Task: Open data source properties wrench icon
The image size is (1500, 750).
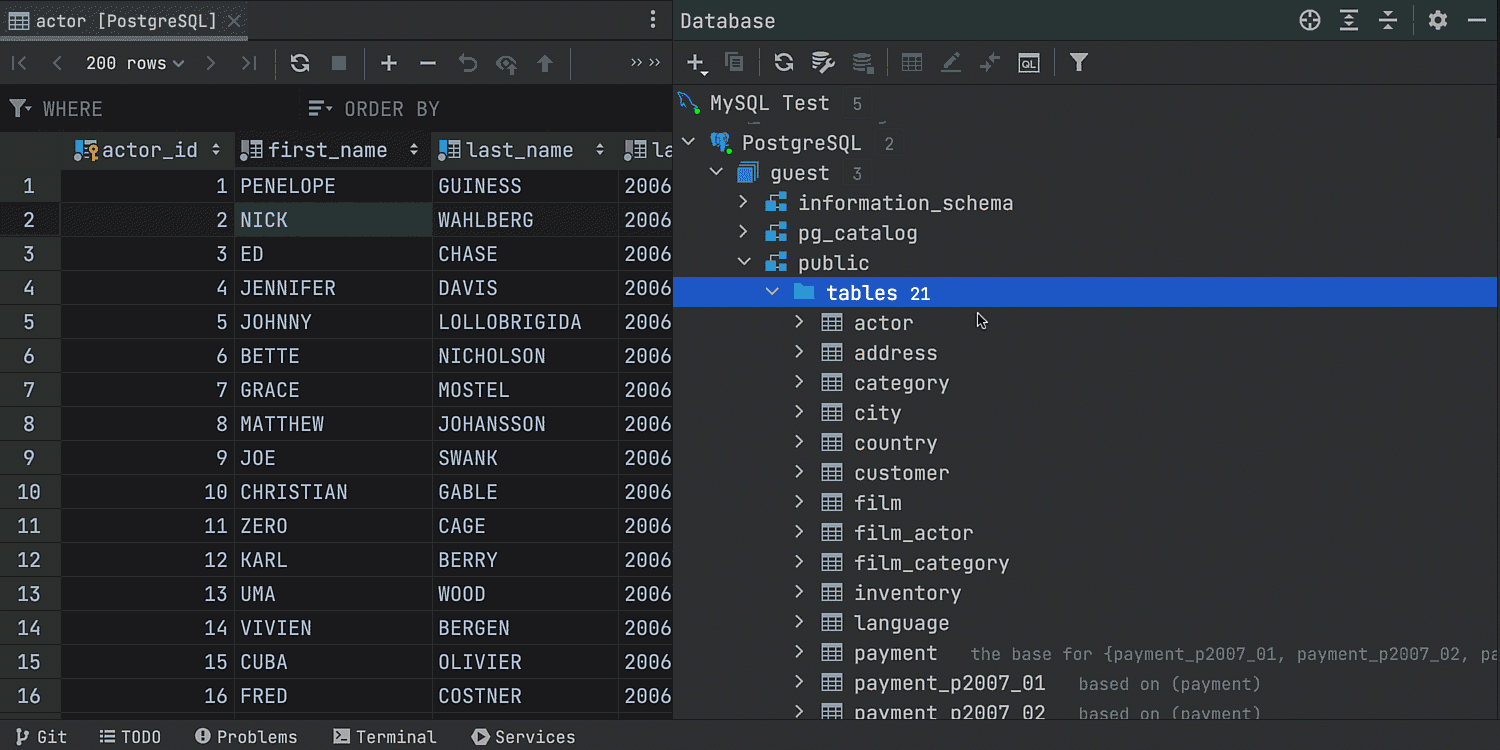Action: point(823,62)
